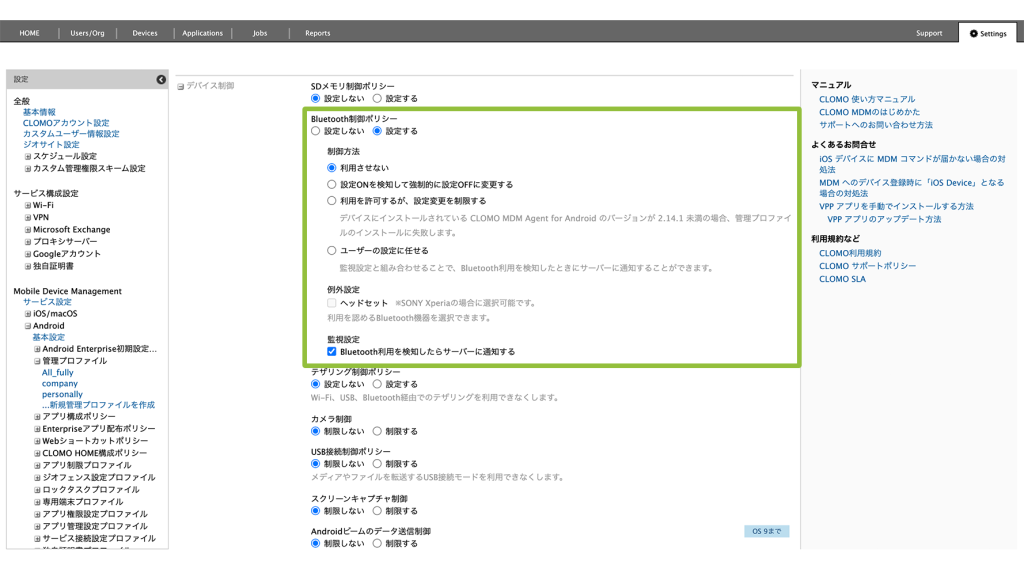The height and width of the screenshot is (576, 1024).
Task: Switch to the Reports tab
Action: [317, 33]
